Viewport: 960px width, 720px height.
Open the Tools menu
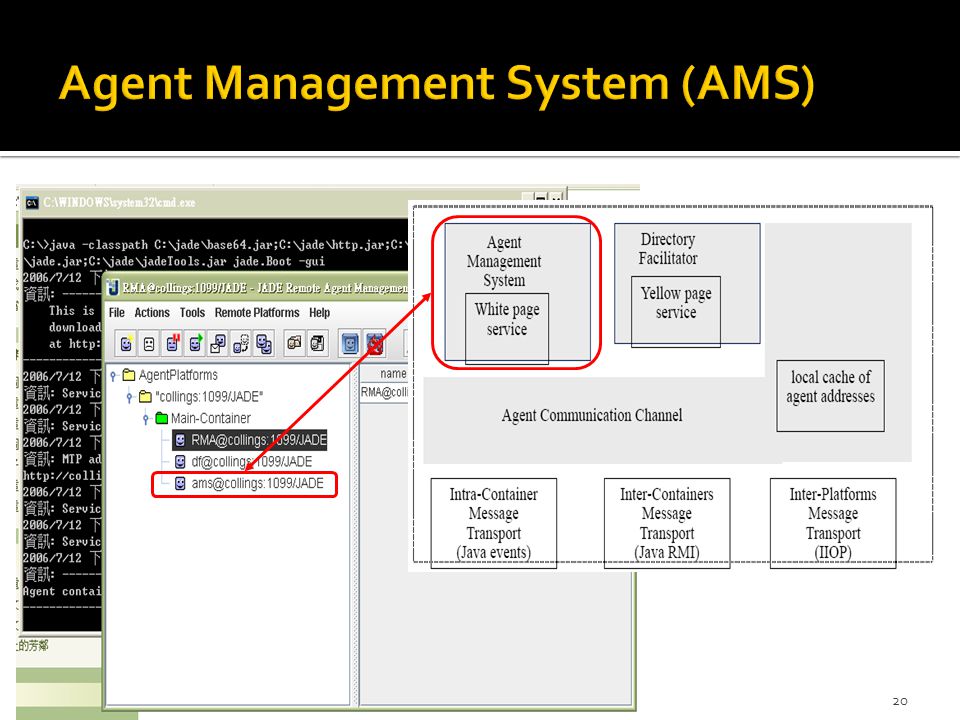192,312
